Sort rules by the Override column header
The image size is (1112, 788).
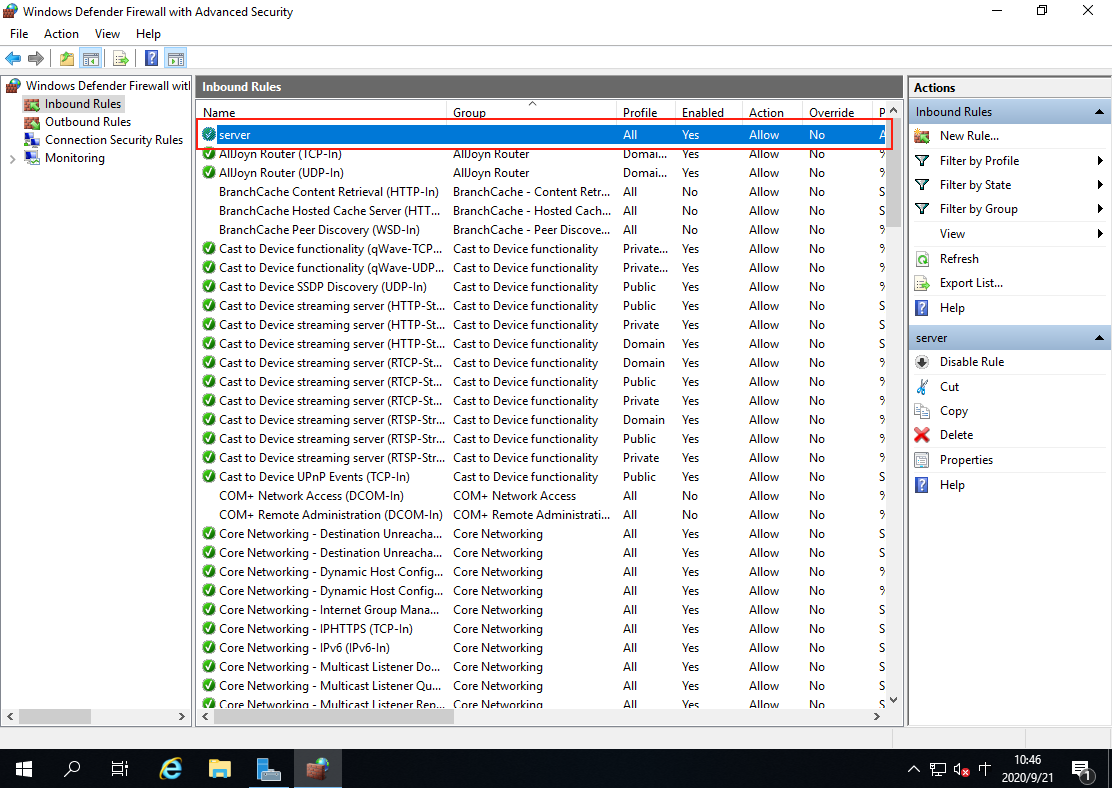pos(838,112)
